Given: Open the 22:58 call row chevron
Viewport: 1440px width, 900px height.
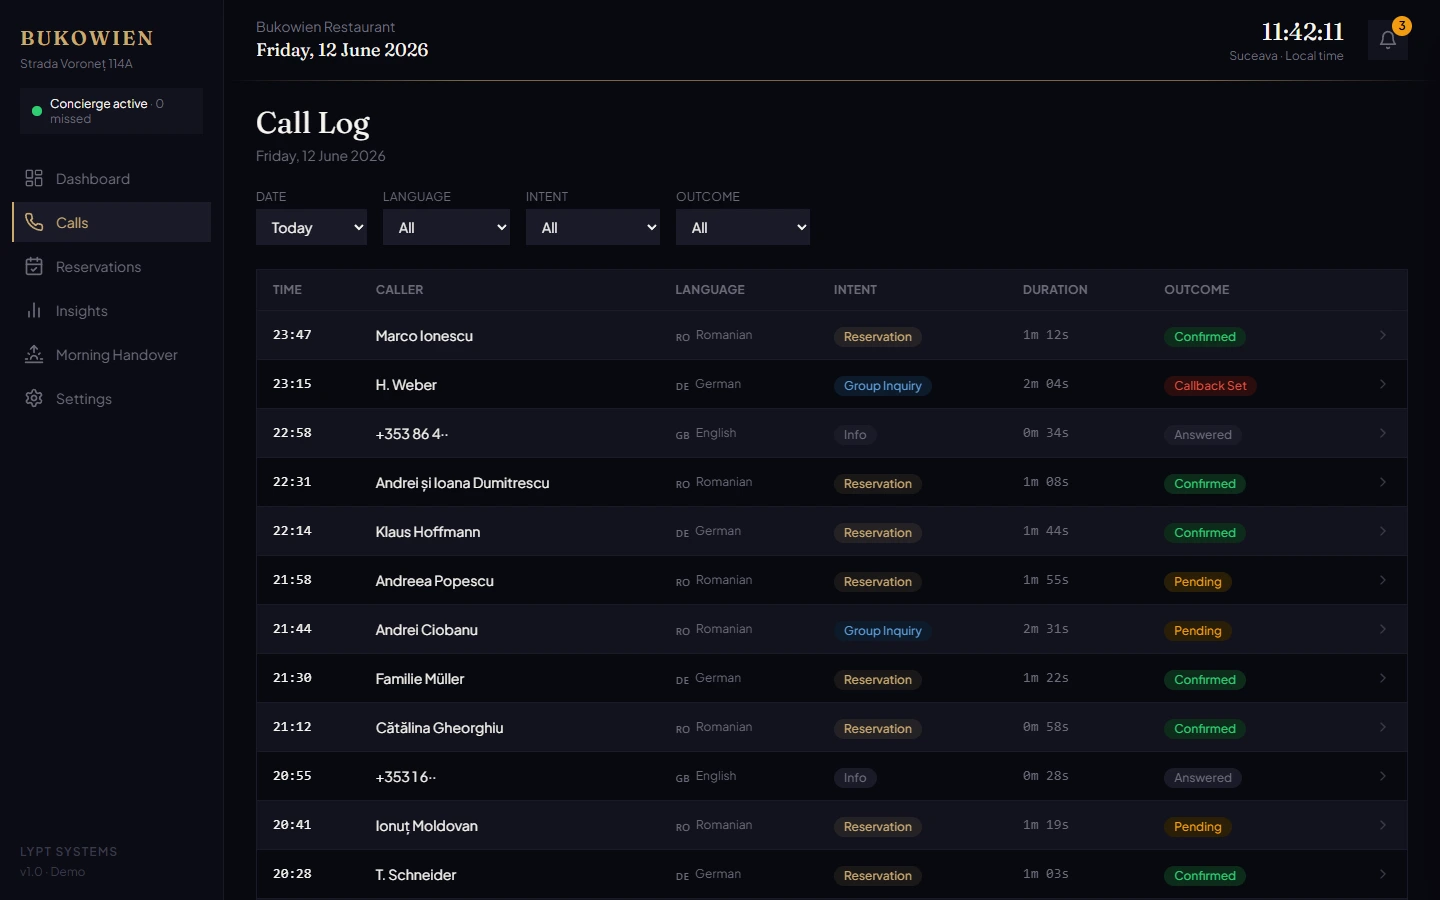Looking at the screenshot, I should click(1383, 433).
